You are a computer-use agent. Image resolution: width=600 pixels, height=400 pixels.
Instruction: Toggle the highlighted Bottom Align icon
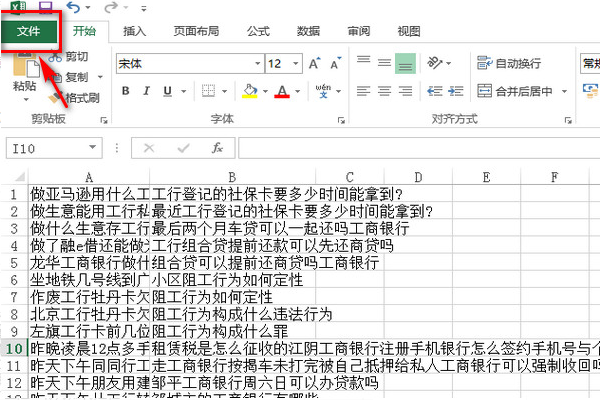coord(405,63)
